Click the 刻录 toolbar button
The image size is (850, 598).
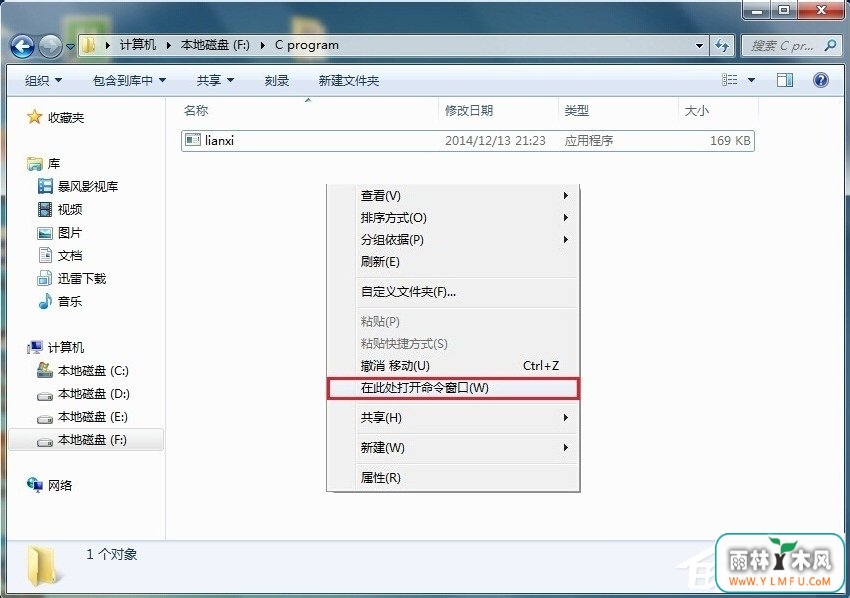[276, 81]
